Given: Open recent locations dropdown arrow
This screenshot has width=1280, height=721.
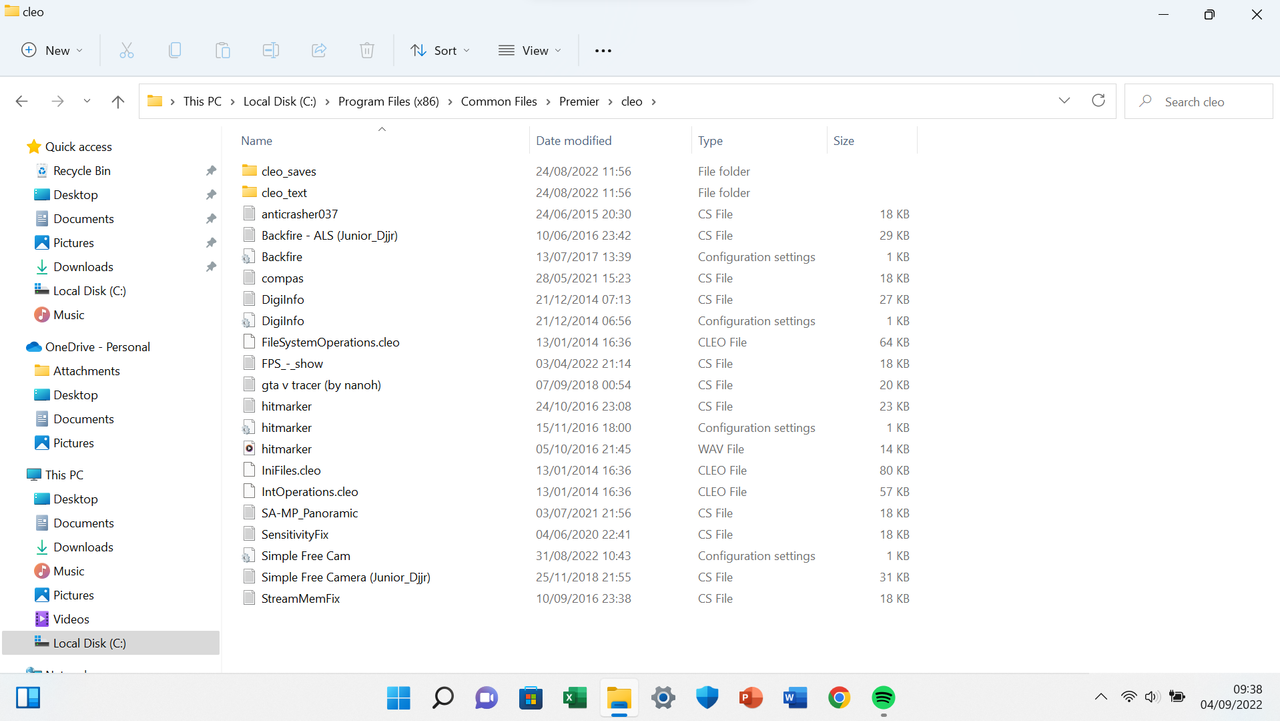Looking at the screenshot, I should pyautogui.click(x=87, y=101).
